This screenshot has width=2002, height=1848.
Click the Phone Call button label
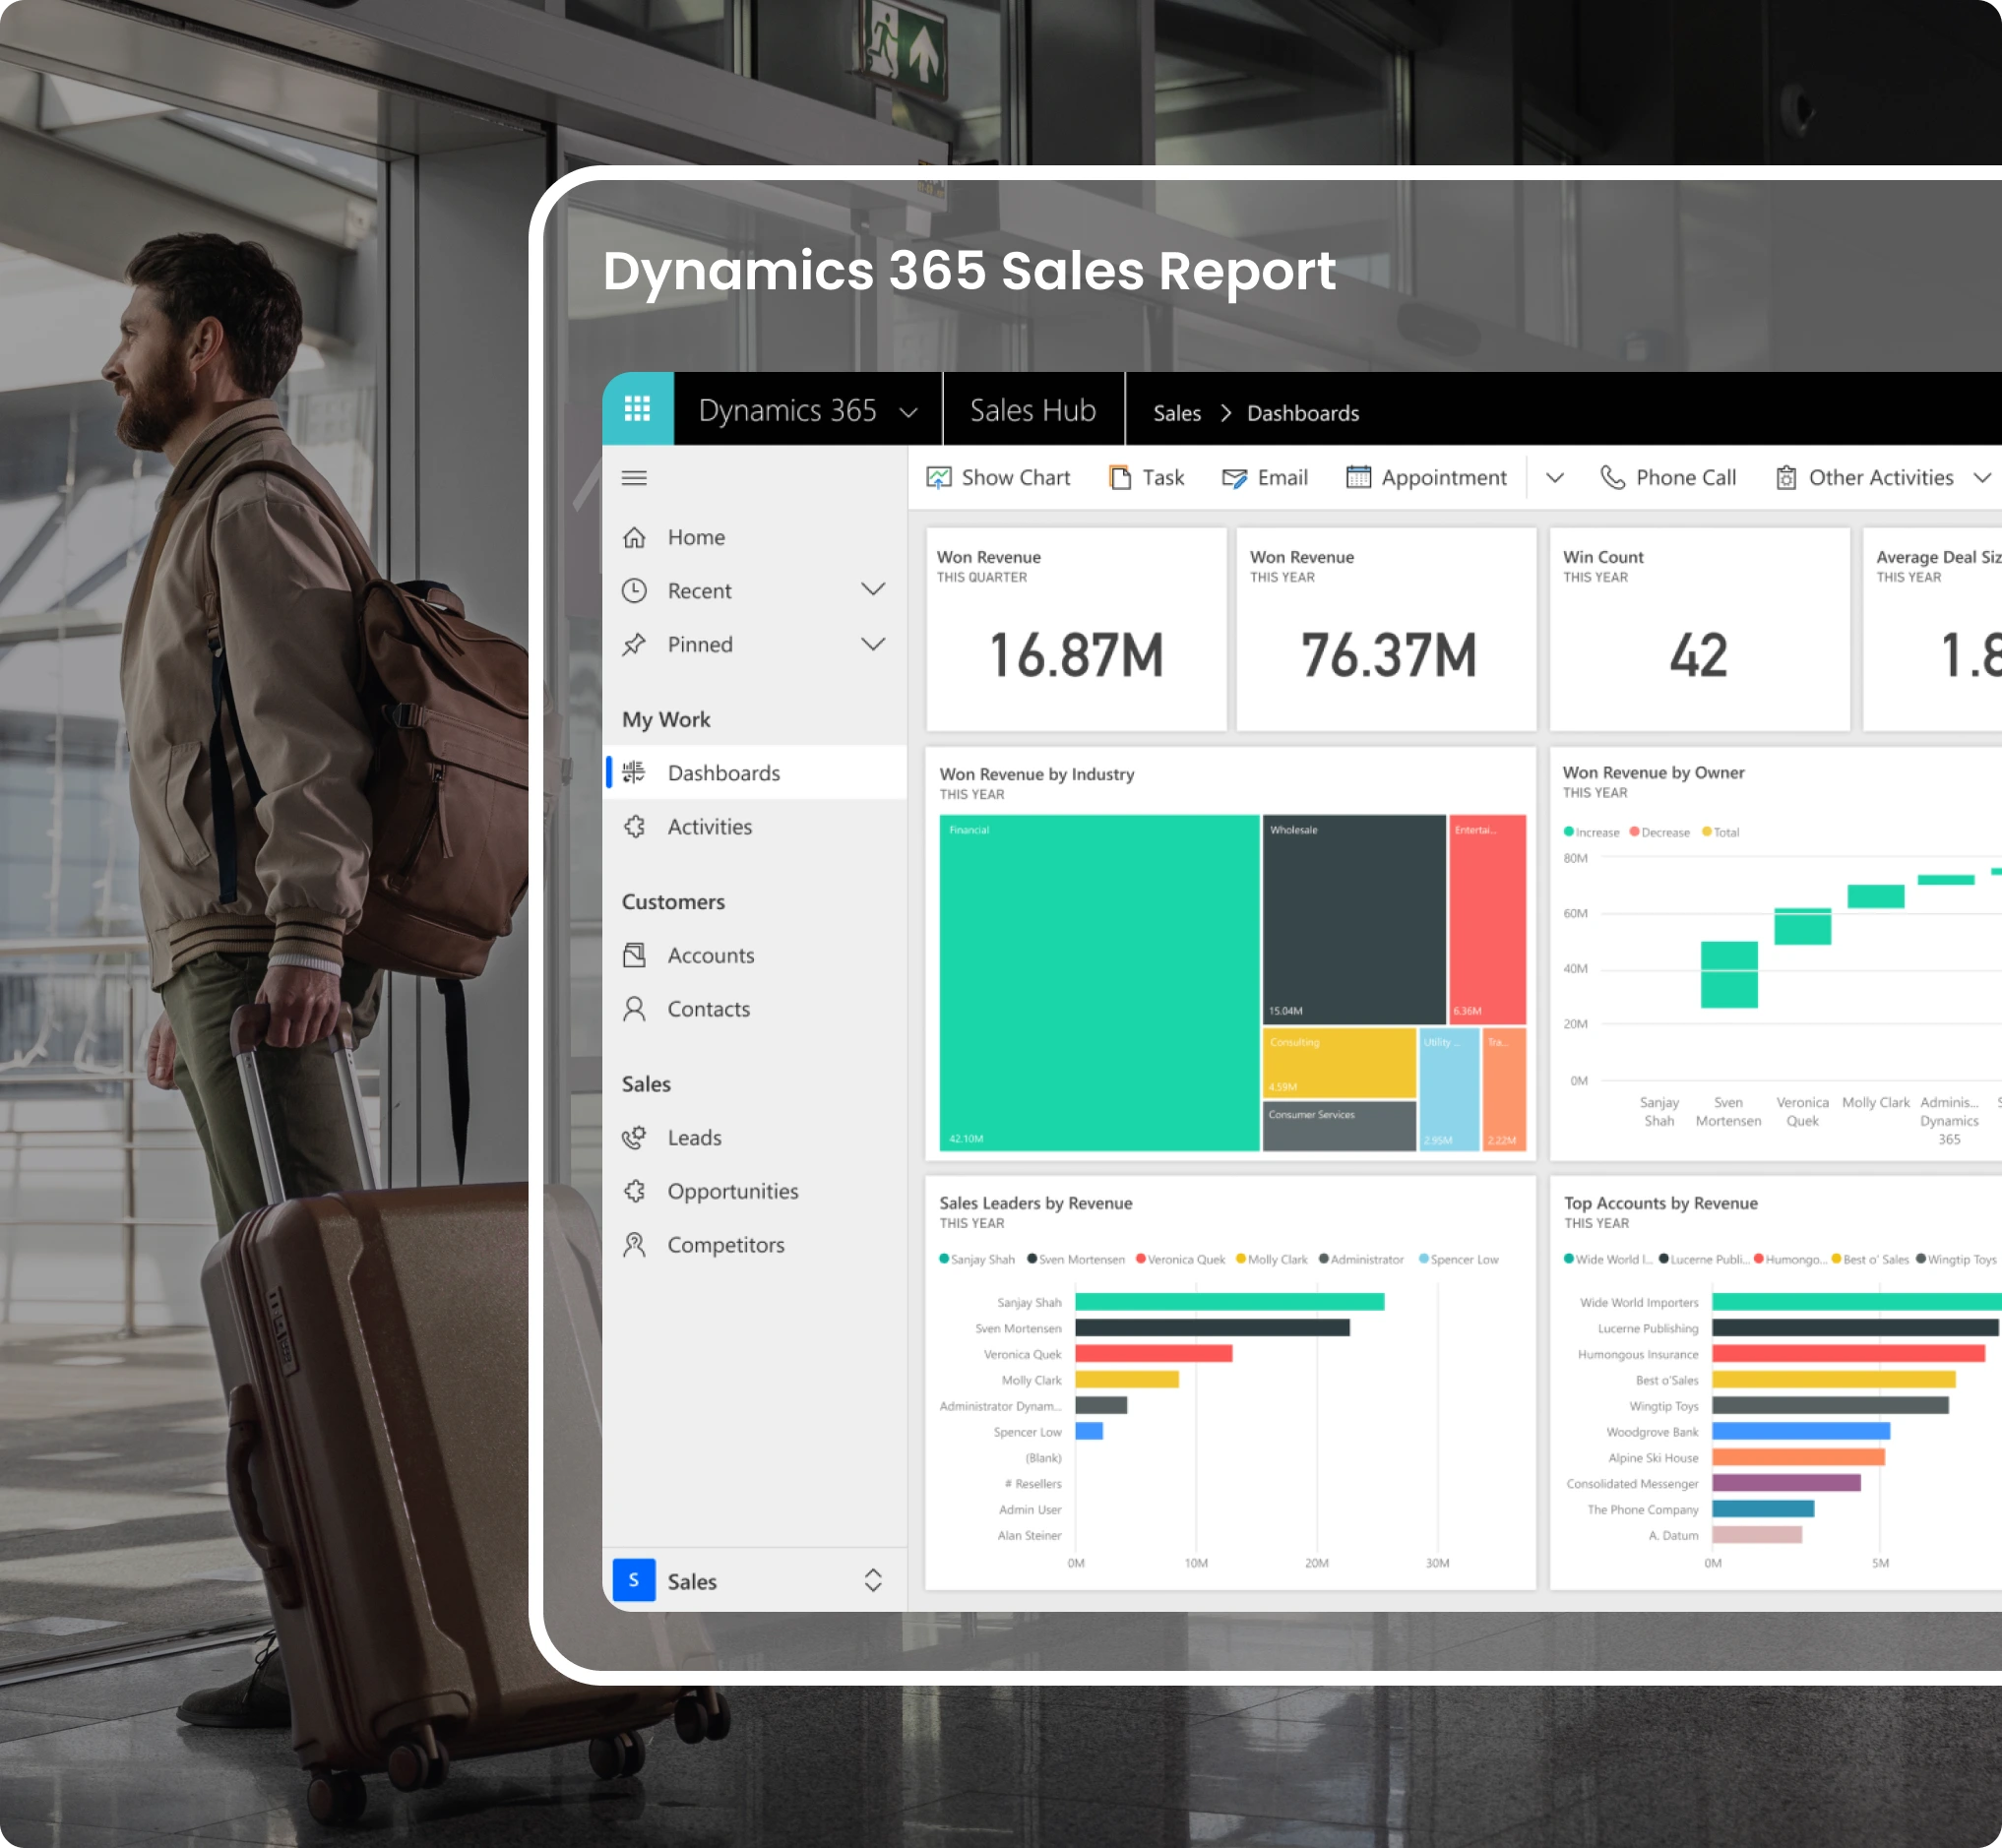[x=1686, y=478]
